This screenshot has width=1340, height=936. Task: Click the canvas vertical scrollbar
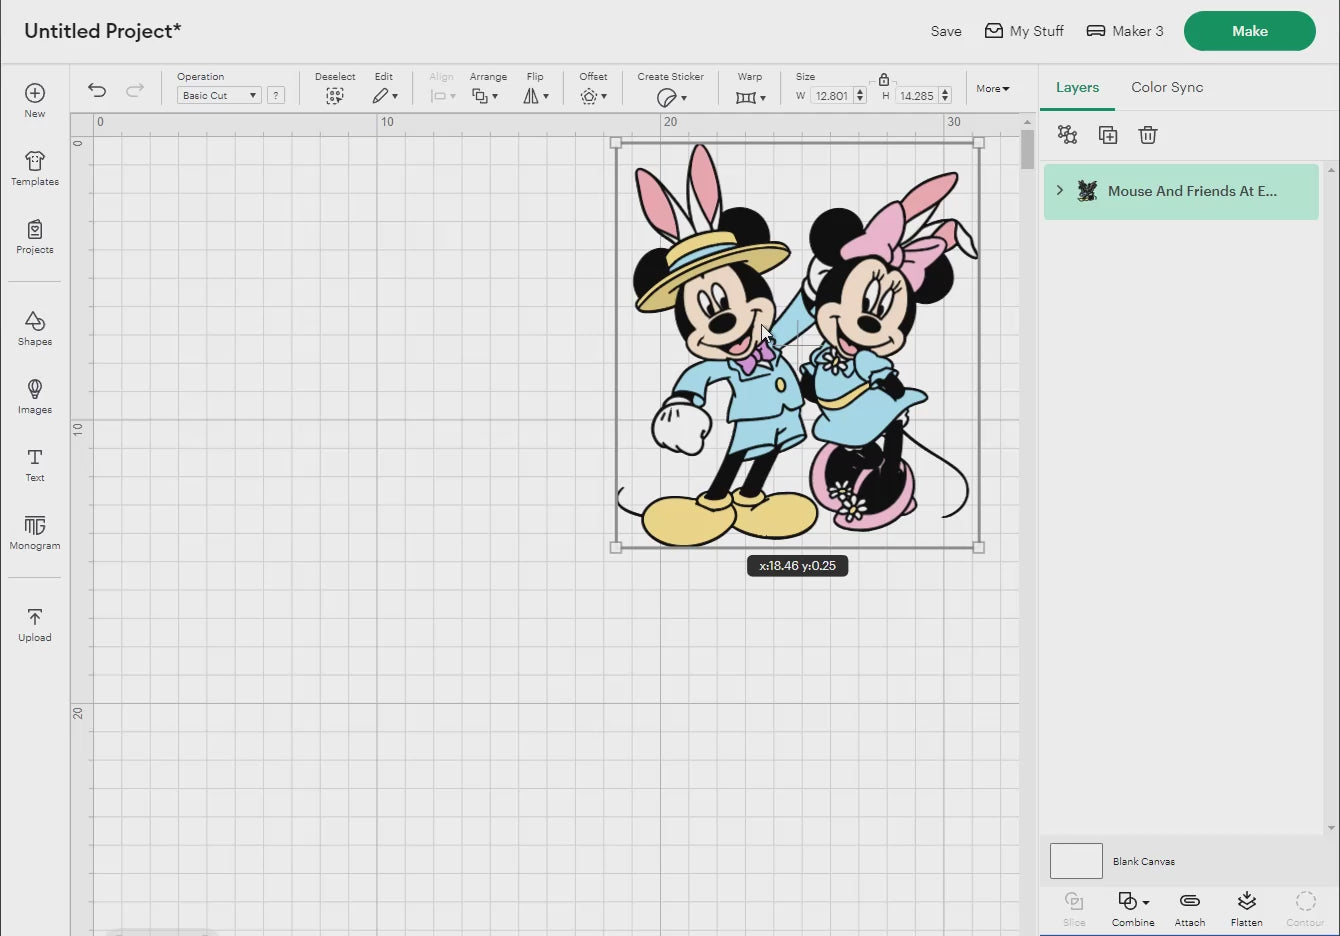(1027, 149)
